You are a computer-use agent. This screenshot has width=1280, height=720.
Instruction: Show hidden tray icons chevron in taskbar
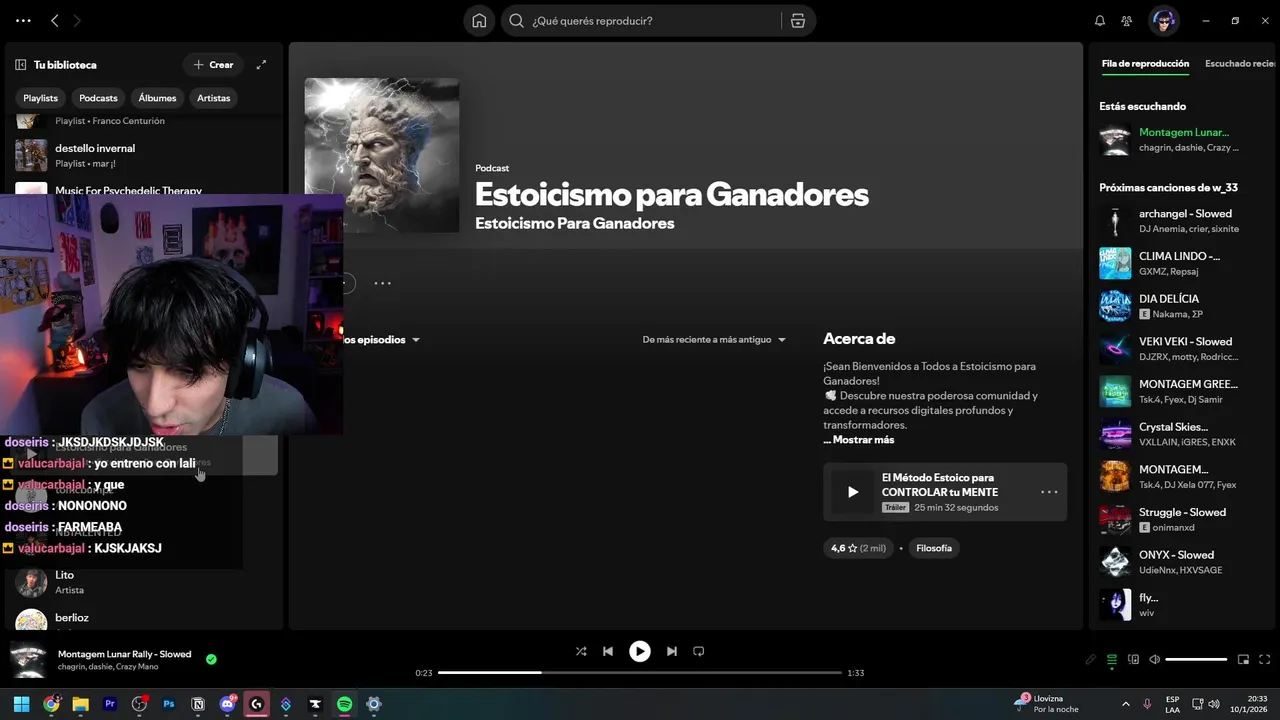[x=1126, y=704]
